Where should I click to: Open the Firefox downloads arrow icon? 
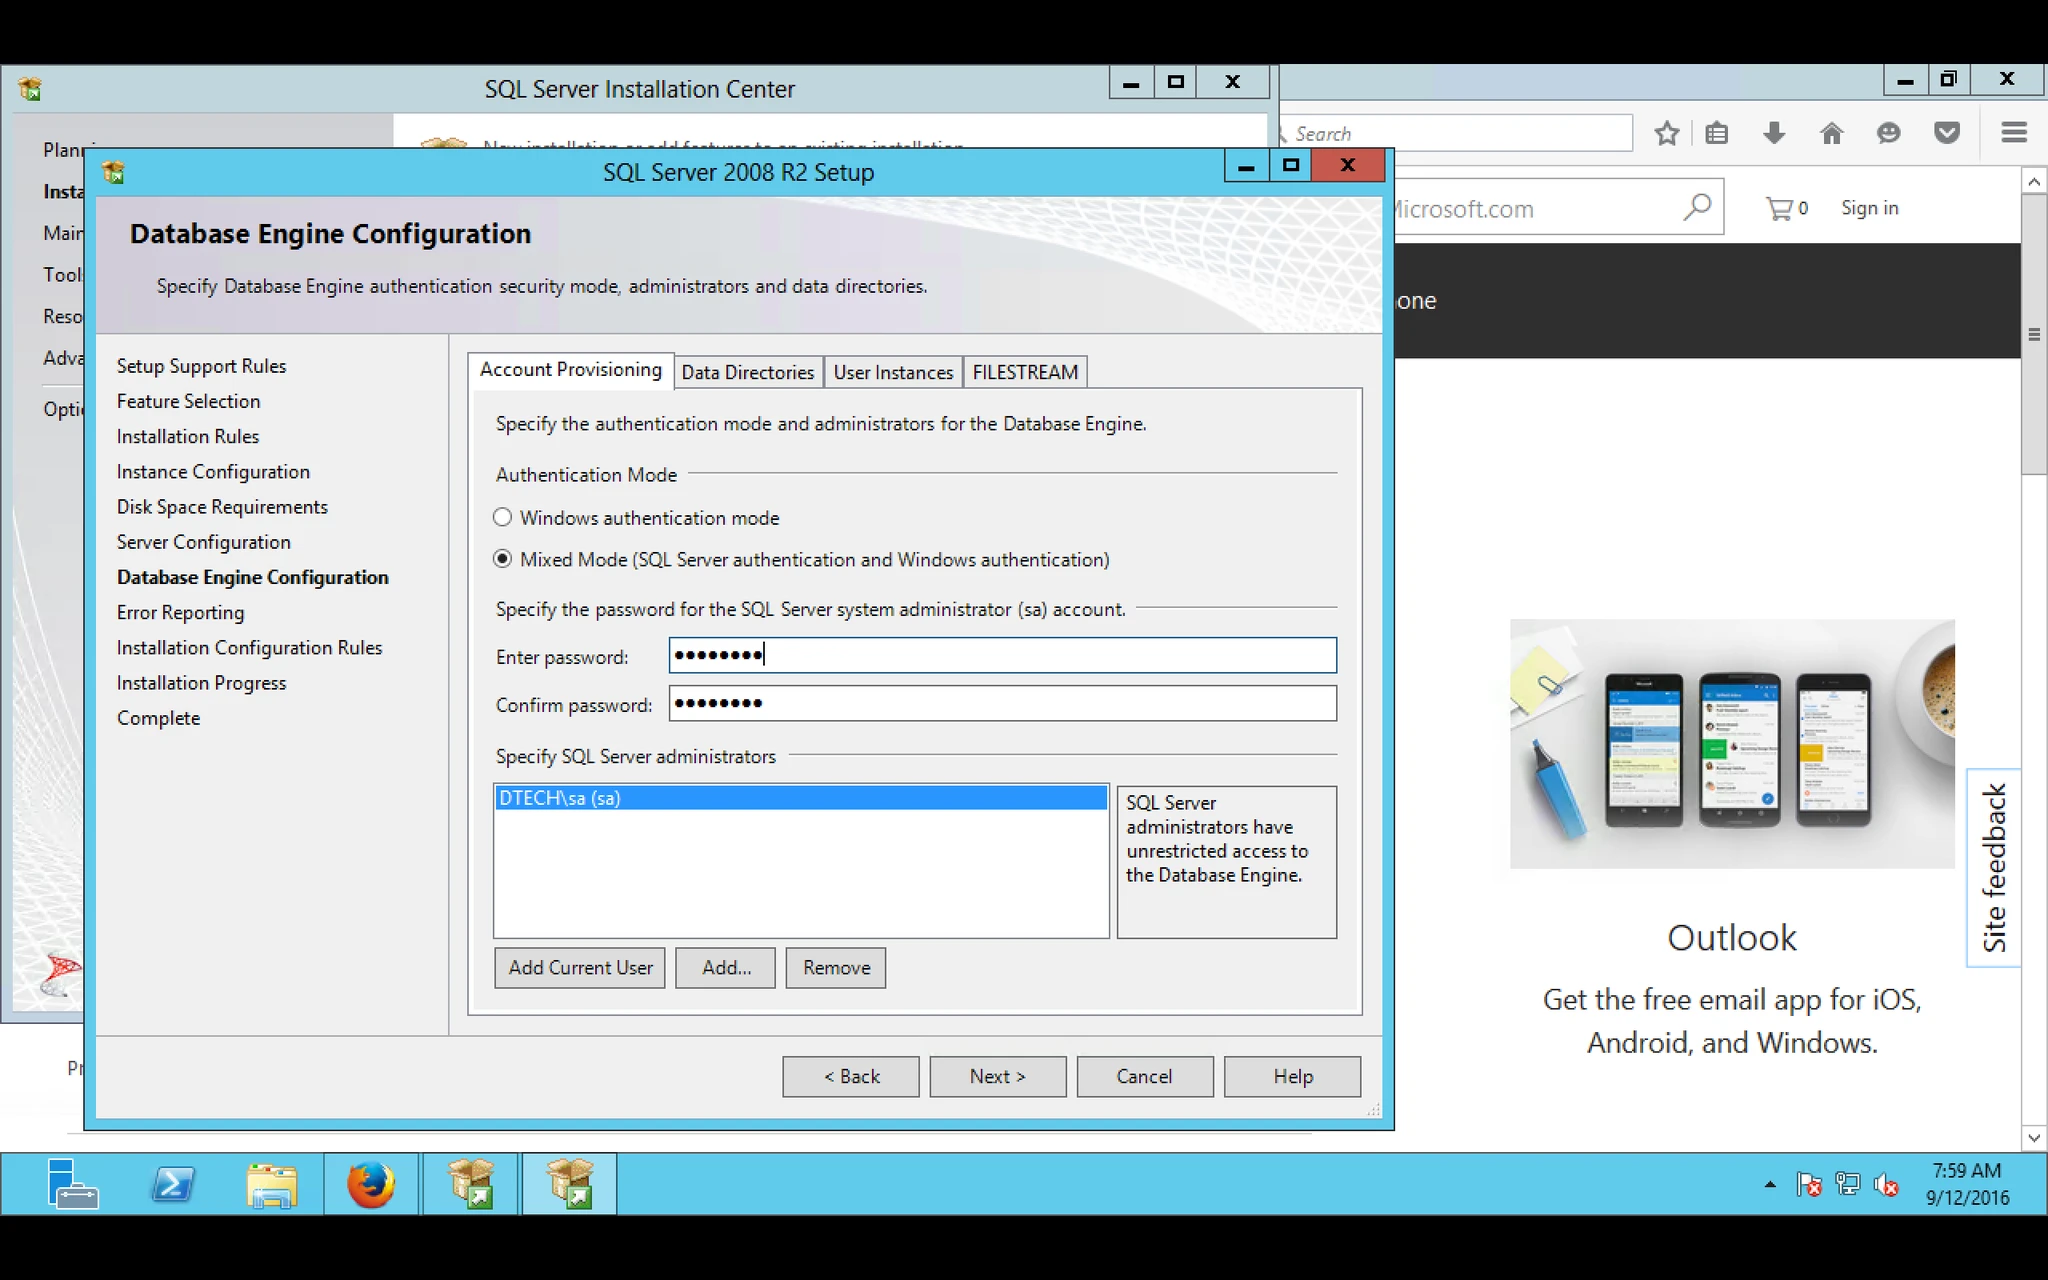(x=1774, y=133)
